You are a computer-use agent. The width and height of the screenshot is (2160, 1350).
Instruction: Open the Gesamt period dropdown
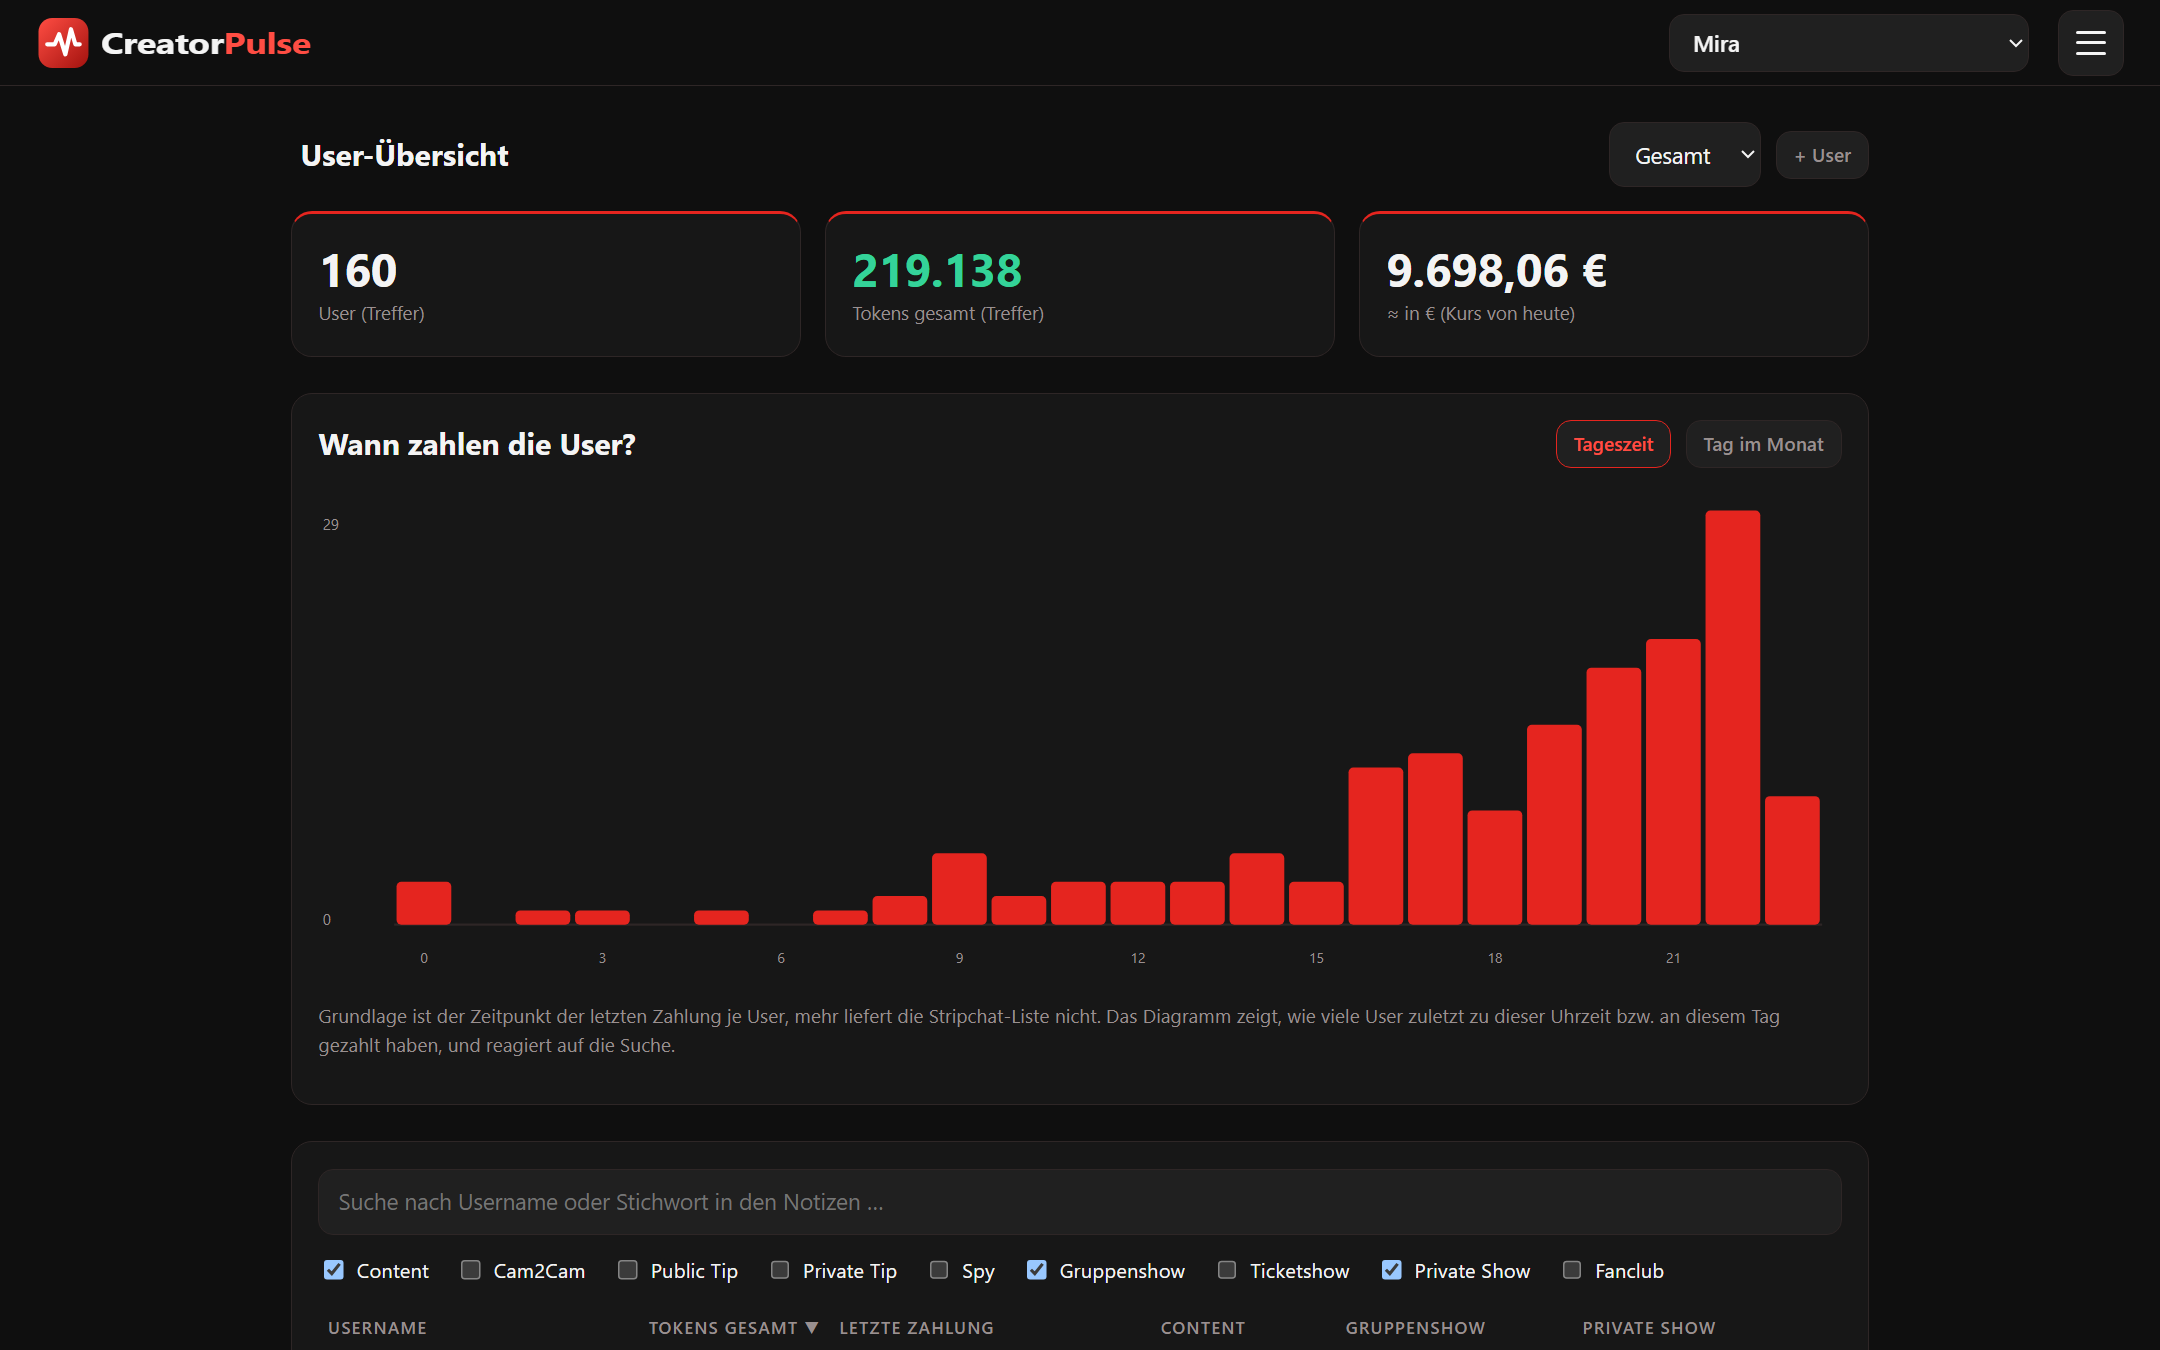click(x=1684, y=155)
